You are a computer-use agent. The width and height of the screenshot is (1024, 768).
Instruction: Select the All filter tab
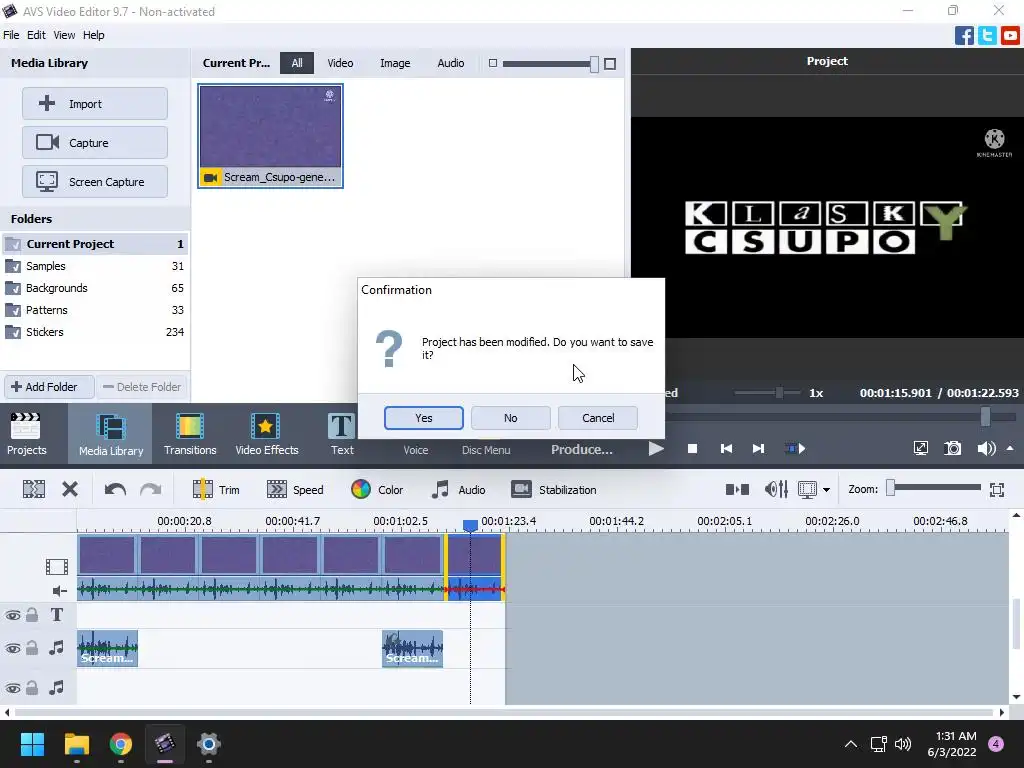(x=297, y=63)
